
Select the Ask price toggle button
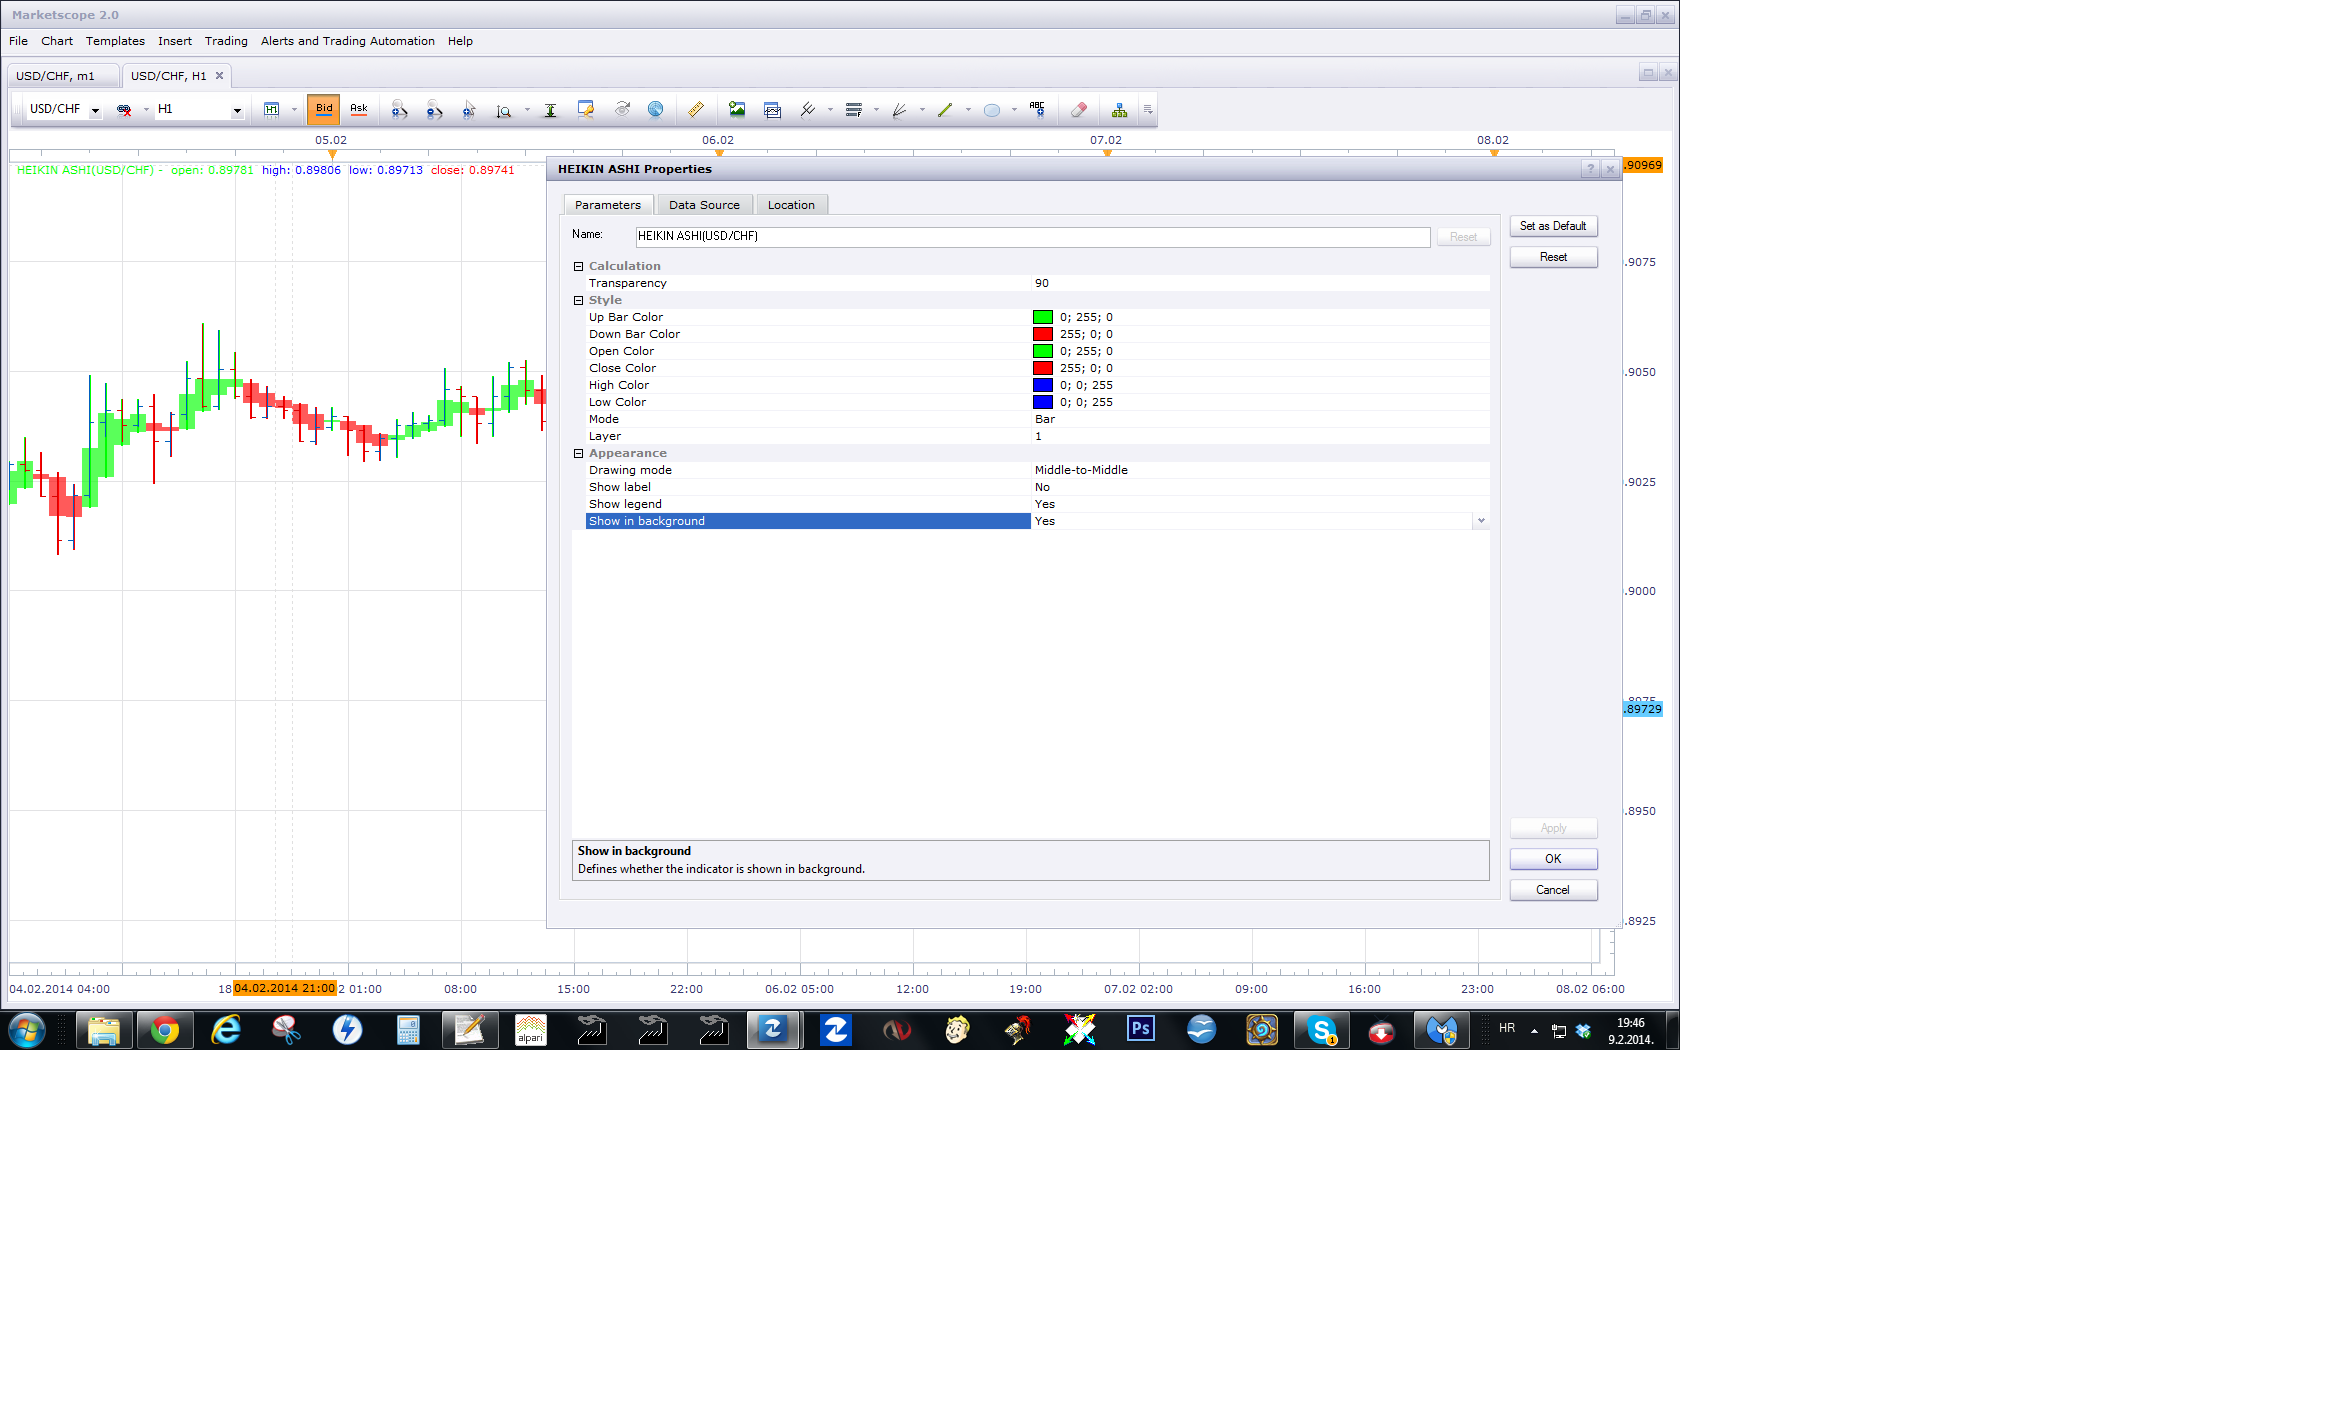pyautogui.click(x=359, y=110)
